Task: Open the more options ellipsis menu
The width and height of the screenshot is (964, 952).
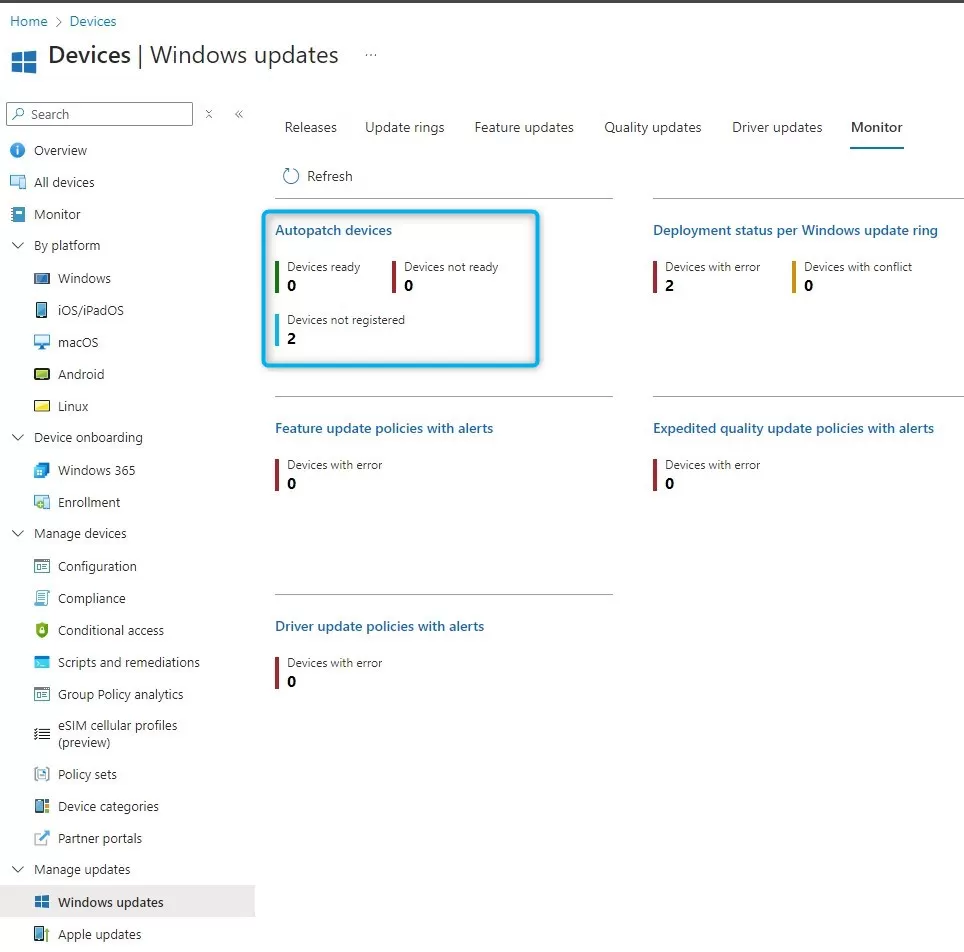Action: click(x=371, y=55)
